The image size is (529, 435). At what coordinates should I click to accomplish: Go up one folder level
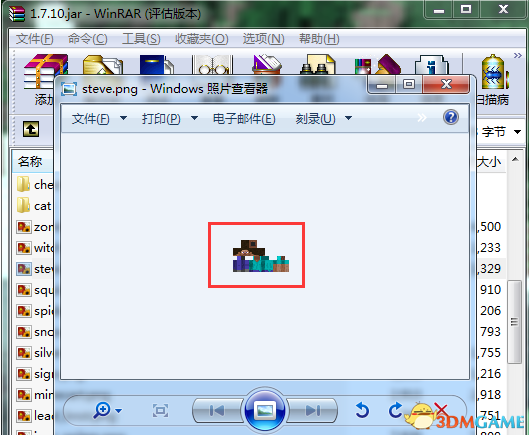[x=31, y=129]
